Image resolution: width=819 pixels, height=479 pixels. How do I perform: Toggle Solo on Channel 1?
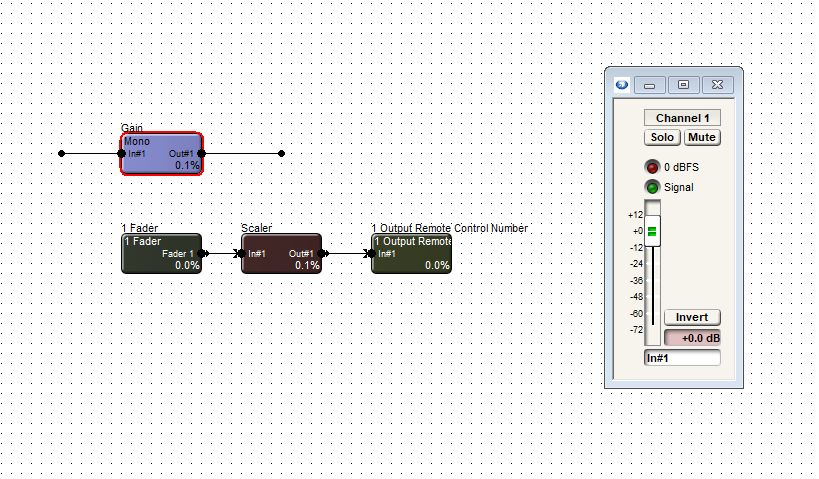click(x=661, y=137)
